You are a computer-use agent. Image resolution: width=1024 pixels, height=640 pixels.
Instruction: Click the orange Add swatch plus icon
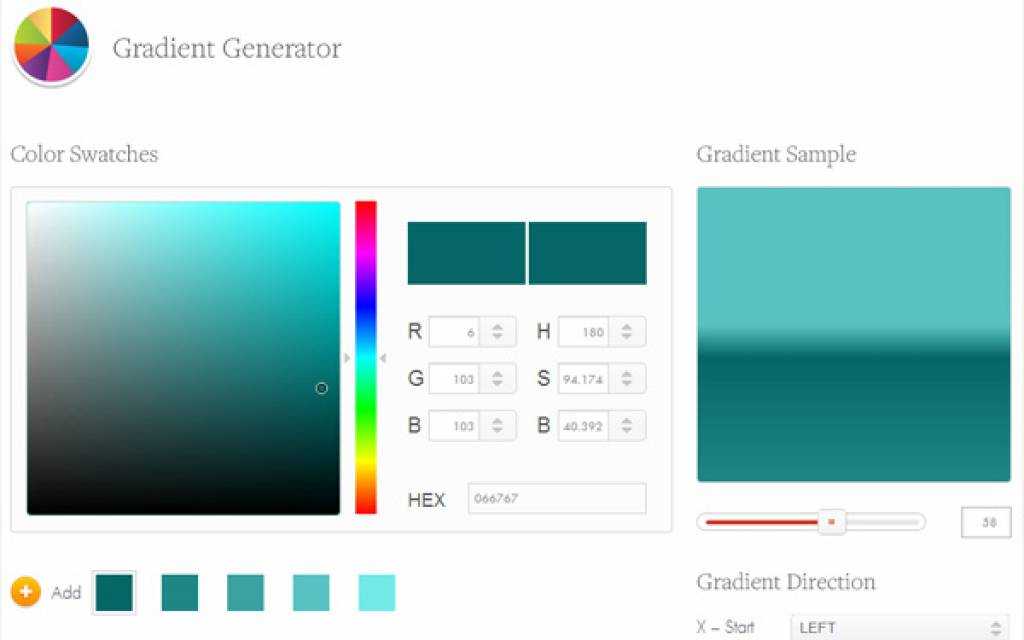pyautogui.click(x=25, y=592)
